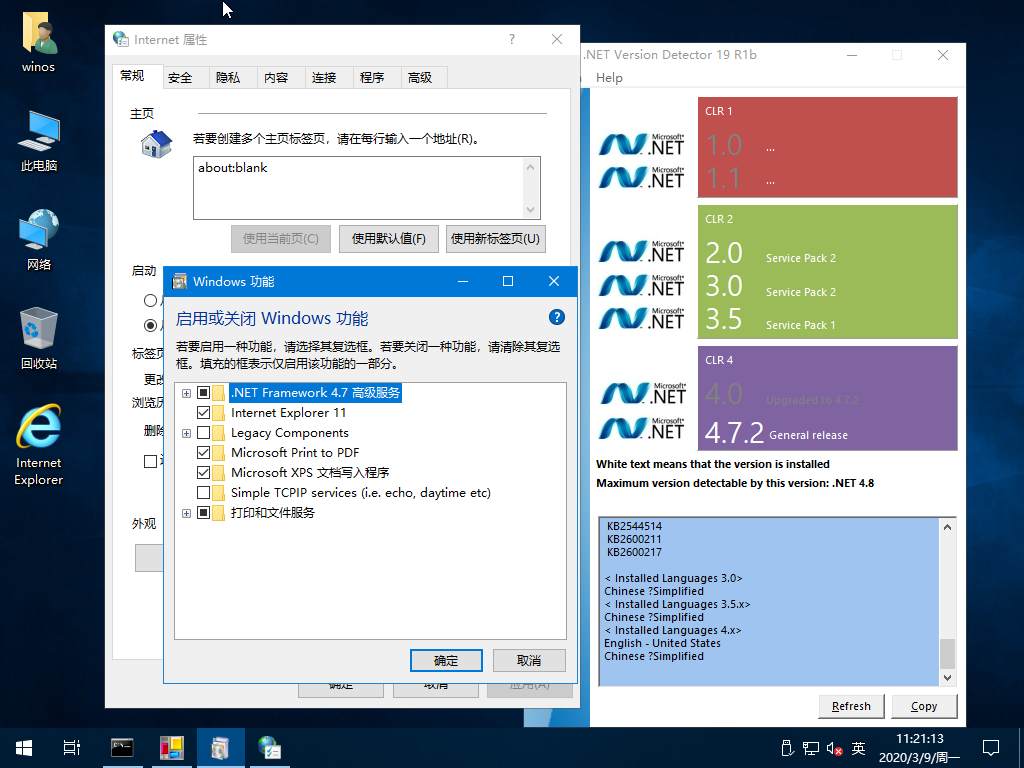Switch to .NET Version Detector taskbar icon

click(172, 748)
